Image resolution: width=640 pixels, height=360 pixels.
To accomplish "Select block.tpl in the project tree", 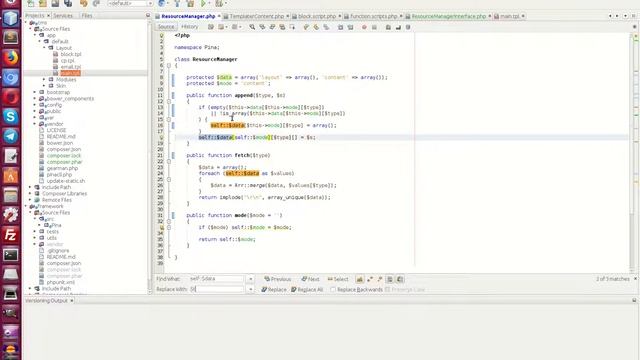I will [71, 54].
